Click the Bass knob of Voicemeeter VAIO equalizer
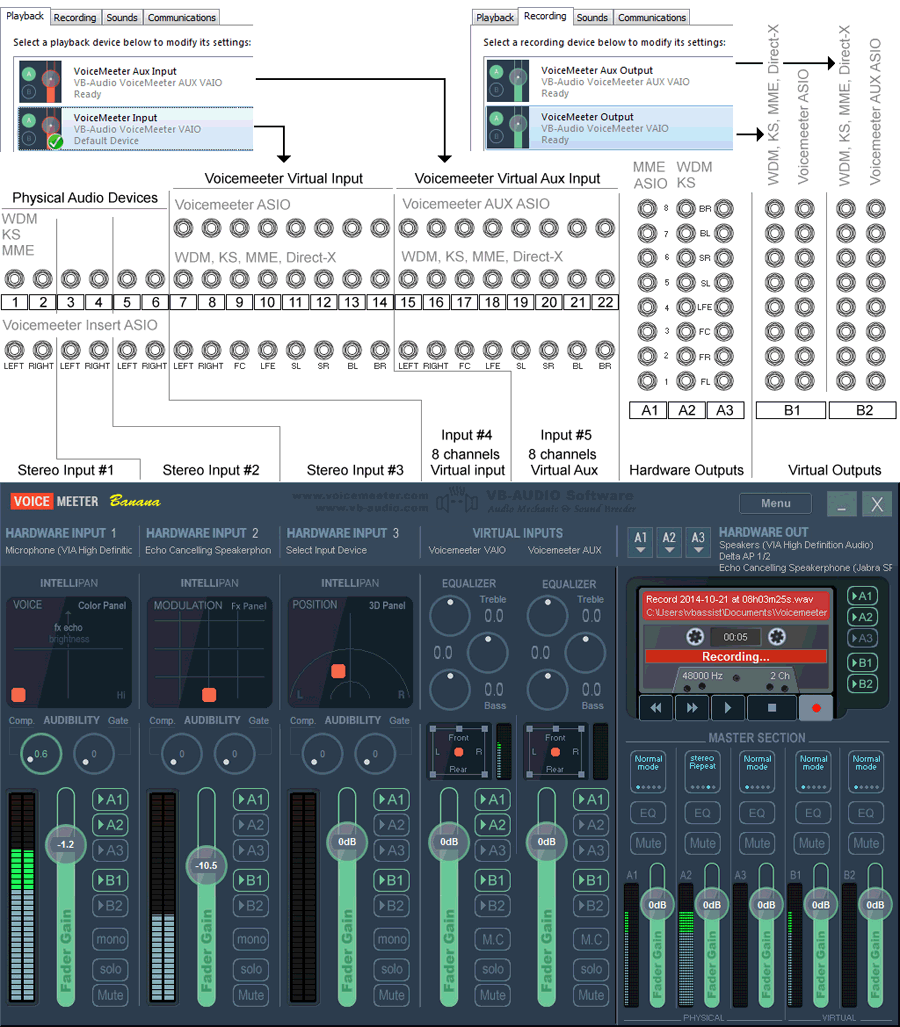 [x=450, y=690]
